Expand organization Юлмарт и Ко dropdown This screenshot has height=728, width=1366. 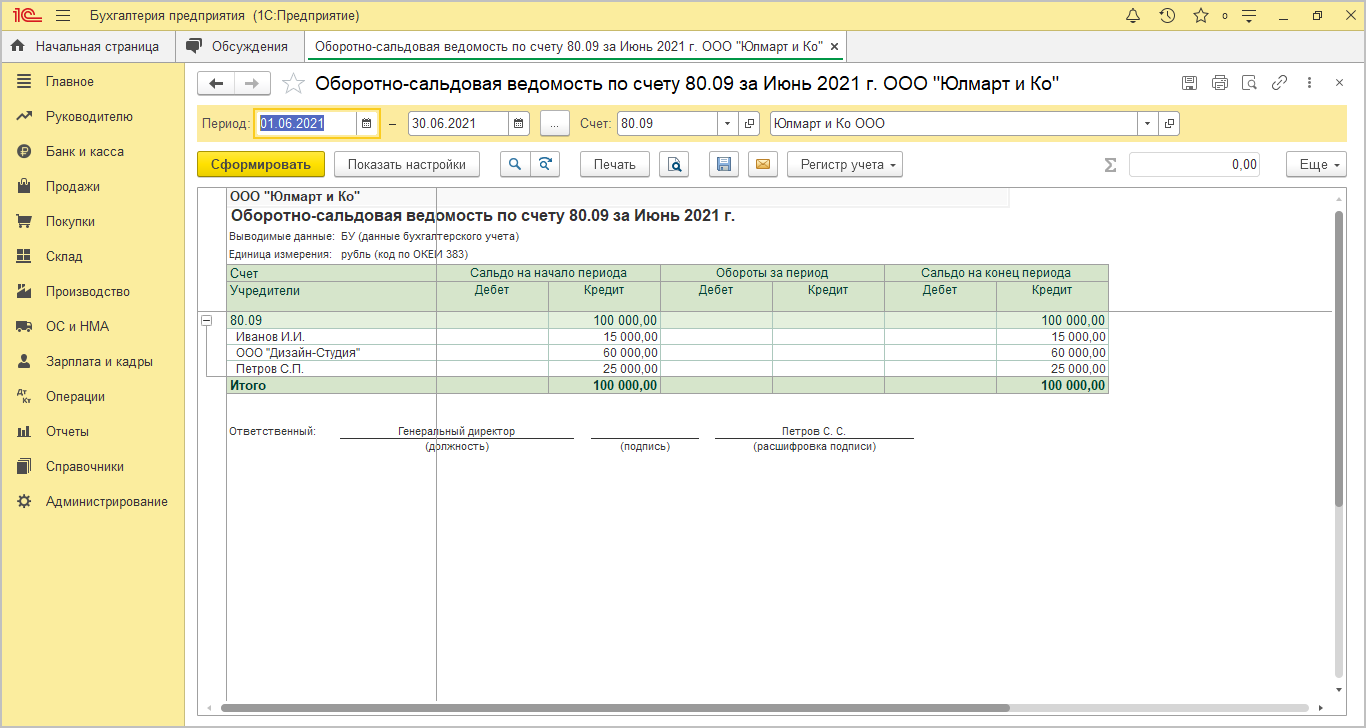pos(1146,124)
